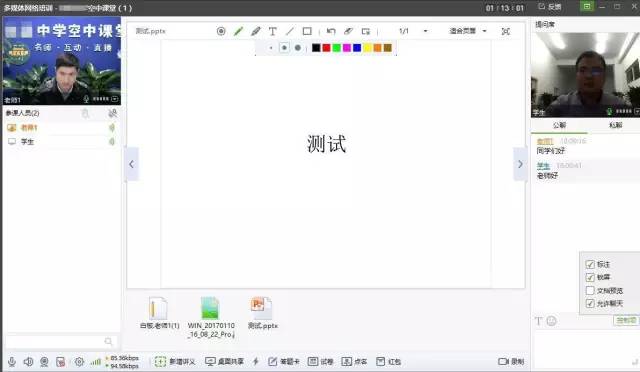Click the 反馈 feedback button in title bar
Screen dimensions: 640x372
[x=550, y=7]
